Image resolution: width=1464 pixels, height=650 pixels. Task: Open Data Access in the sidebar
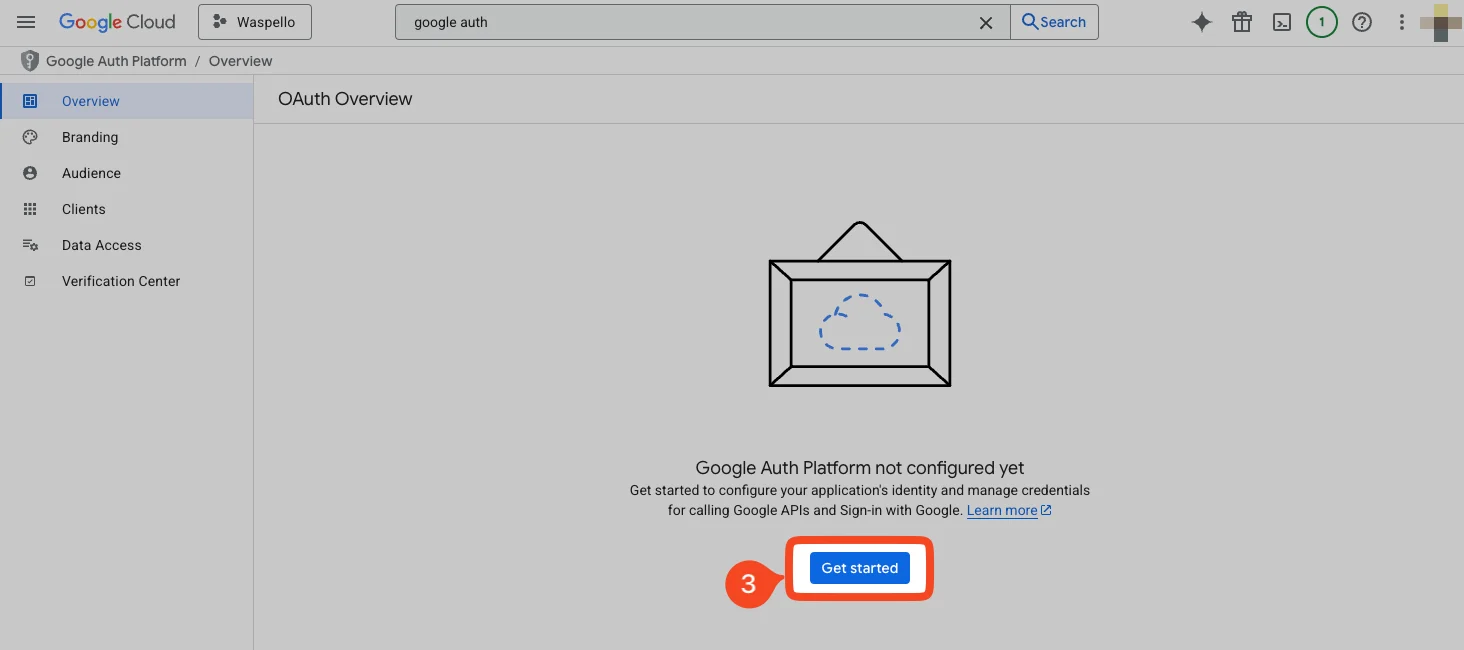(127, 245)
